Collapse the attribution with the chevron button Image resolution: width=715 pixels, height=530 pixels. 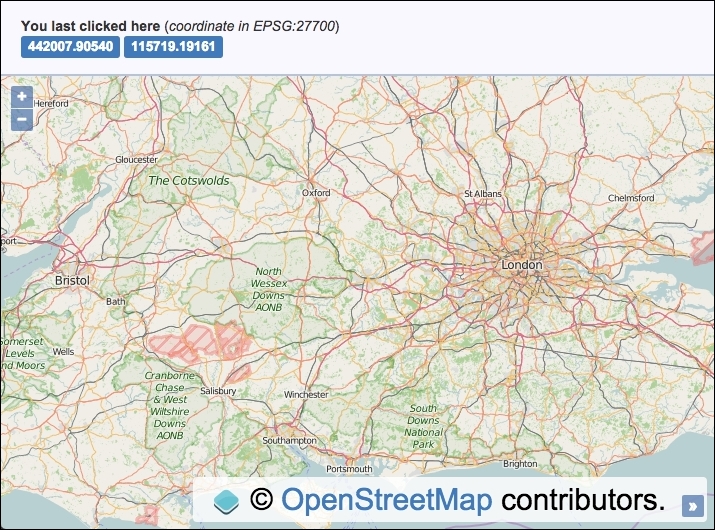pos(692,506)
